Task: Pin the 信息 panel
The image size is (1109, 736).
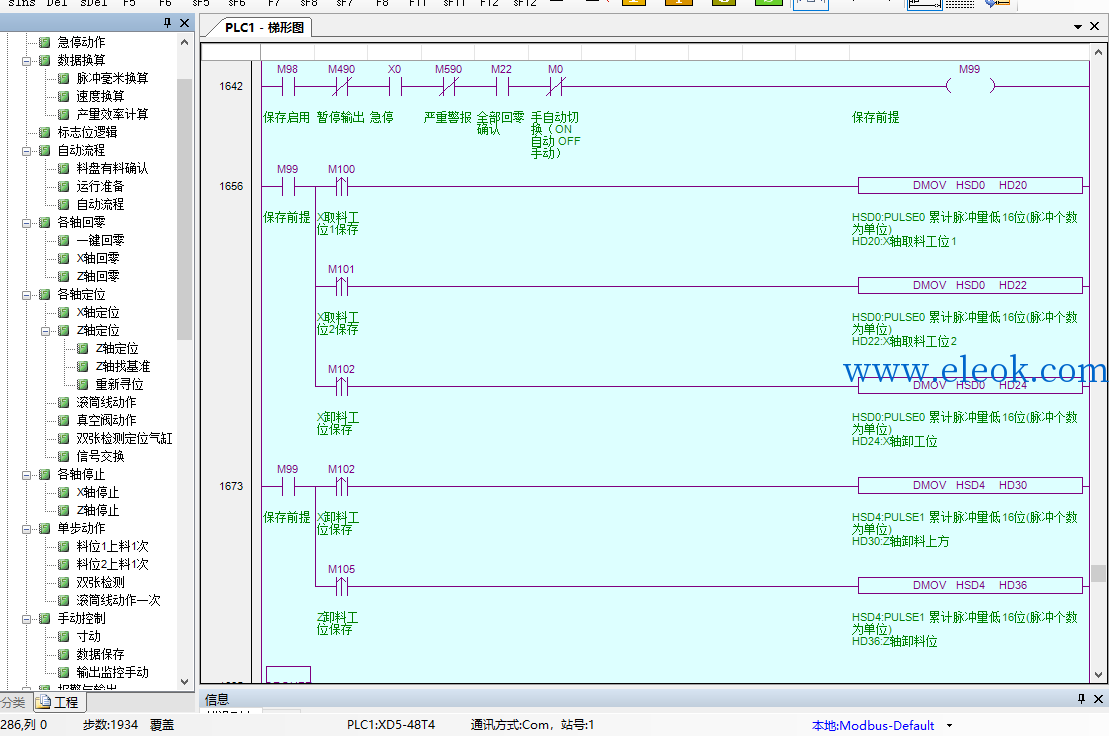Action: [x=1081, y=699]
